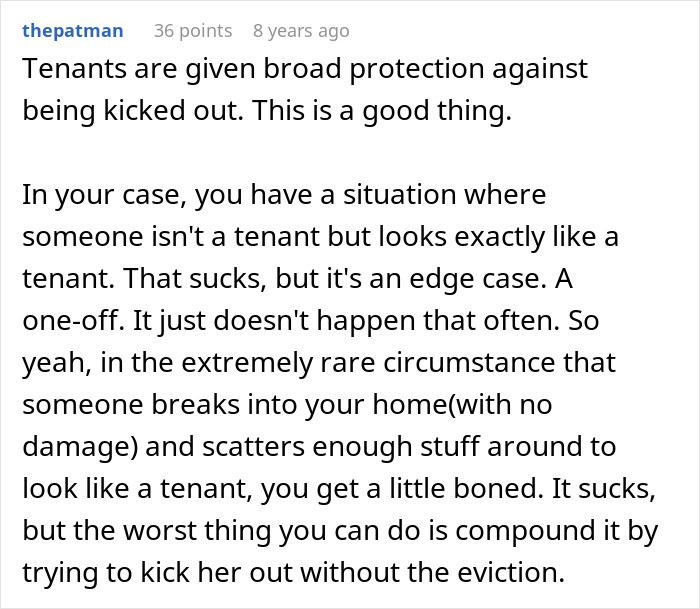Click the word 'one-off' in the comment
Viewport: 700px width, 609px height.
[71, 321]
